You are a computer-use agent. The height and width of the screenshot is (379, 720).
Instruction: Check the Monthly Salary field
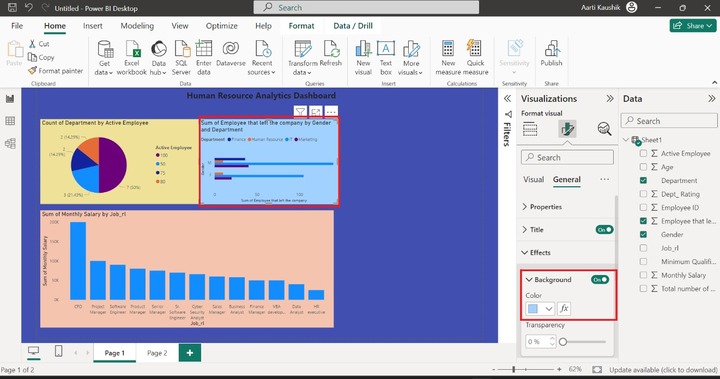pyautogui.click(x=643, y=275)
